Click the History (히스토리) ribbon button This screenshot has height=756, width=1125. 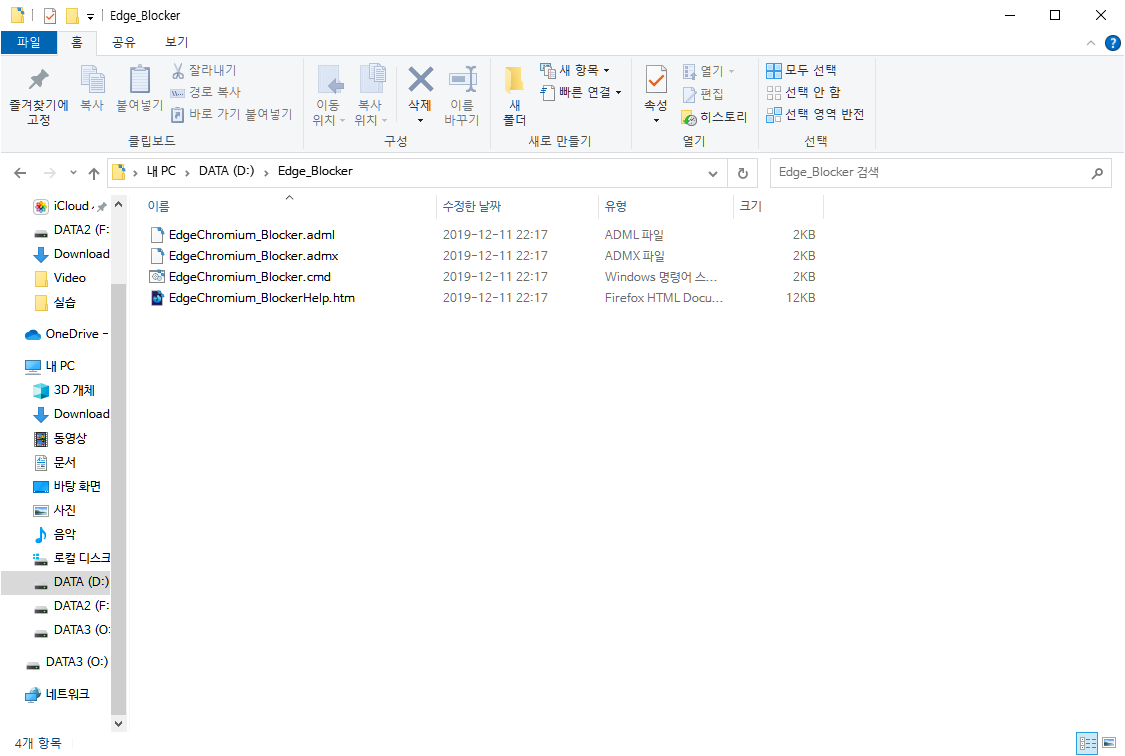(714, 117)
